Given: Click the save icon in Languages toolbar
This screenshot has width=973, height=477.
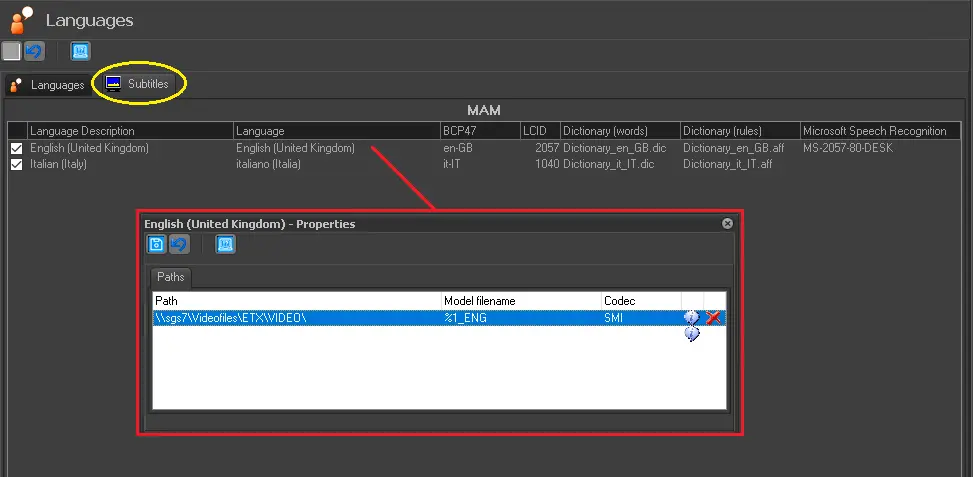Looking at the screenshot, I should coord(11,51).
